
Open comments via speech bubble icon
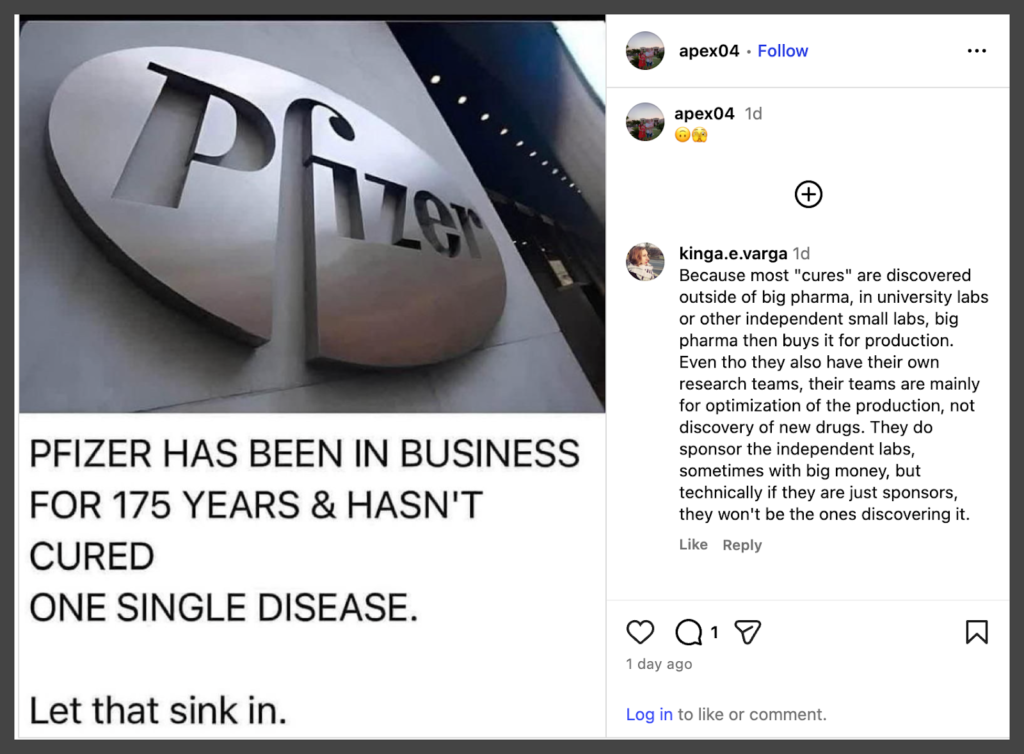point(689,632)
